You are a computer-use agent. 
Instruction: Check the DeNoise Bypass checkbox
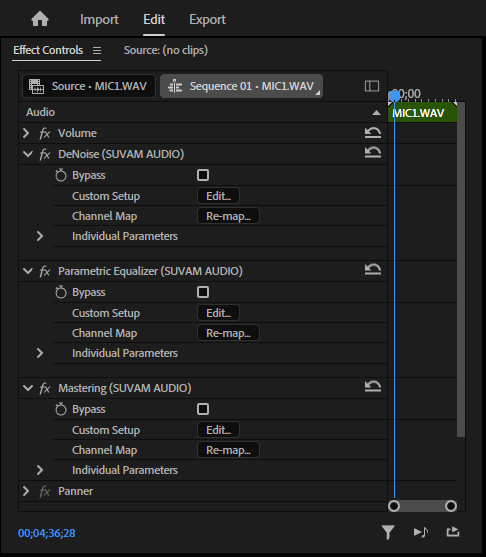pyautogui.click(x=203, y=175)
